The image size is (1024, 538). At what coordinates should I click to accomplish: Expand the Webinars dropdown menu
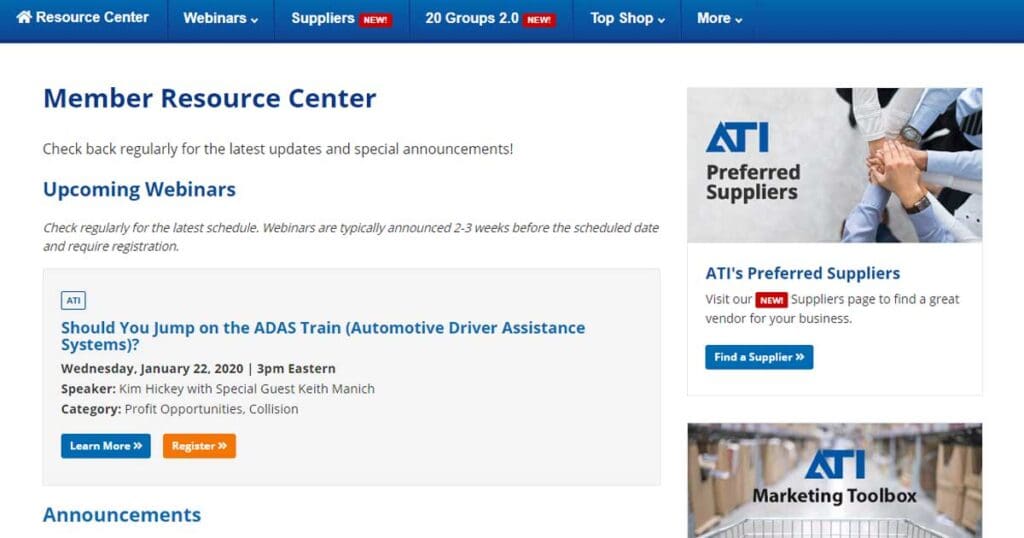[221, 18]
